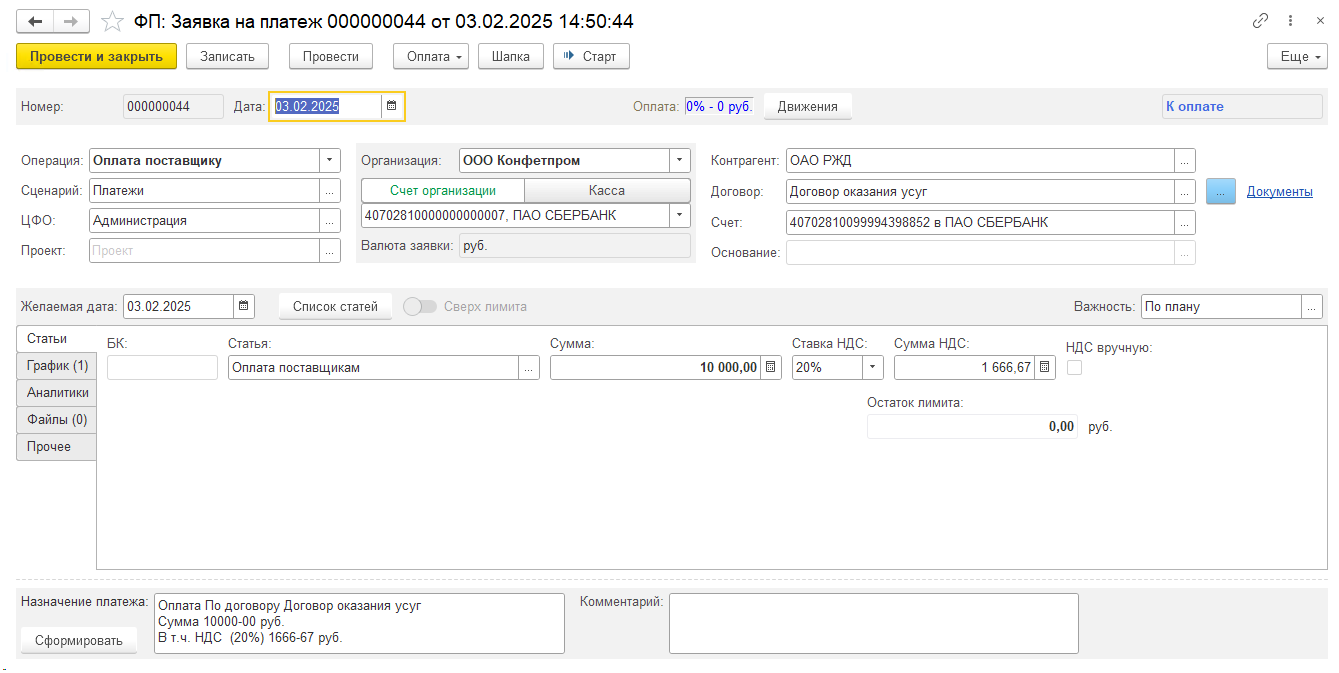Switch to Касса mode
The image size is (1339, 673).
tap(607, 190)
